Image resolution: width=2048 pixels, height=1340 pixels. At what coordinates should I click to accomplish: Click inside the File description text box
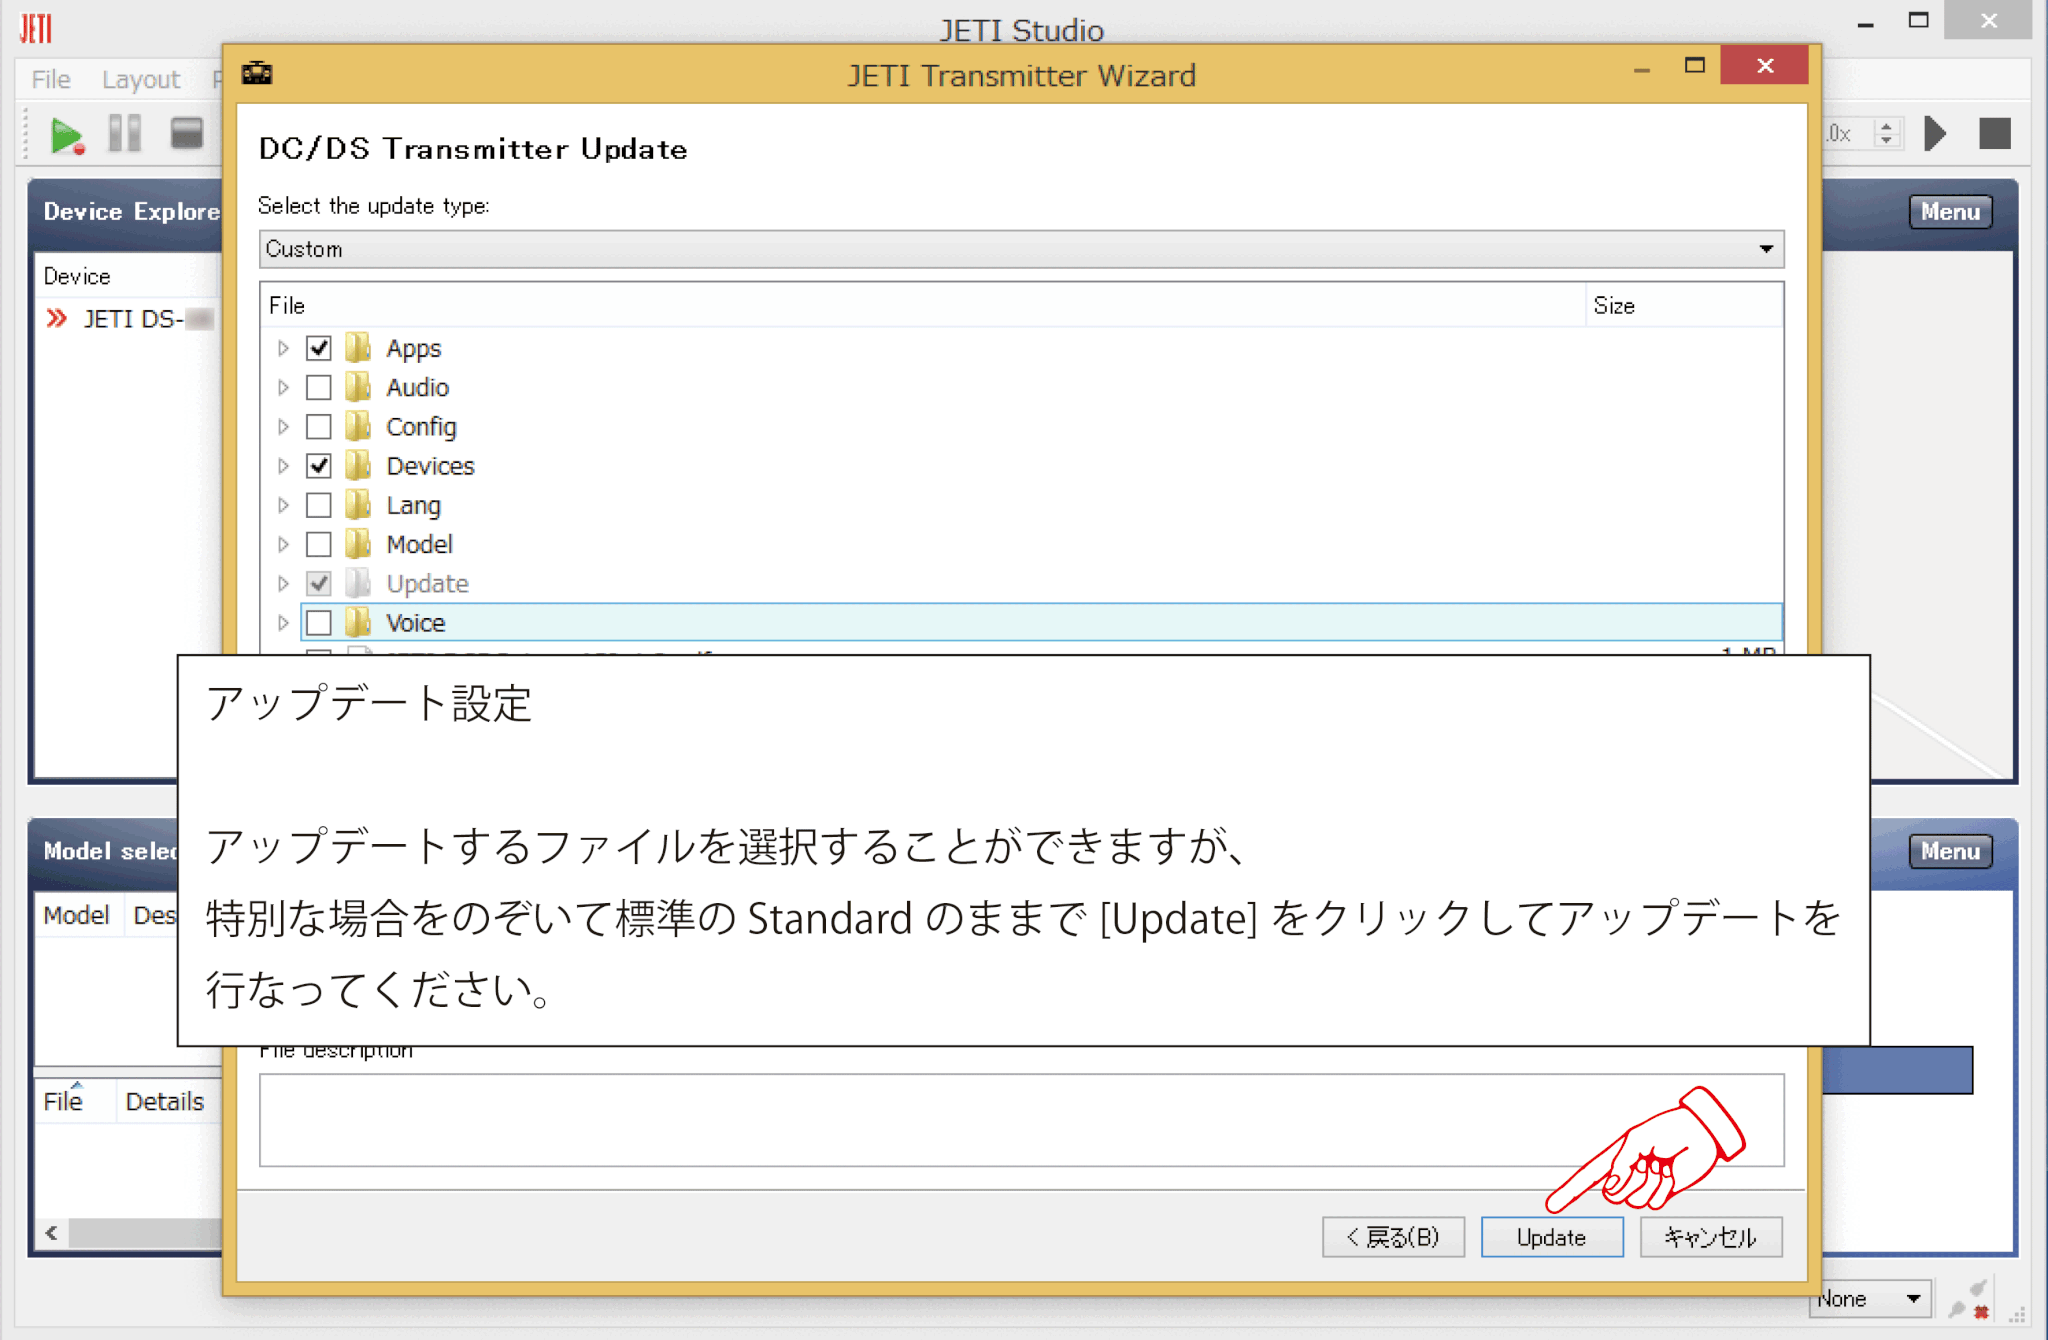pyautogui.click(x=1021, y=1120)
